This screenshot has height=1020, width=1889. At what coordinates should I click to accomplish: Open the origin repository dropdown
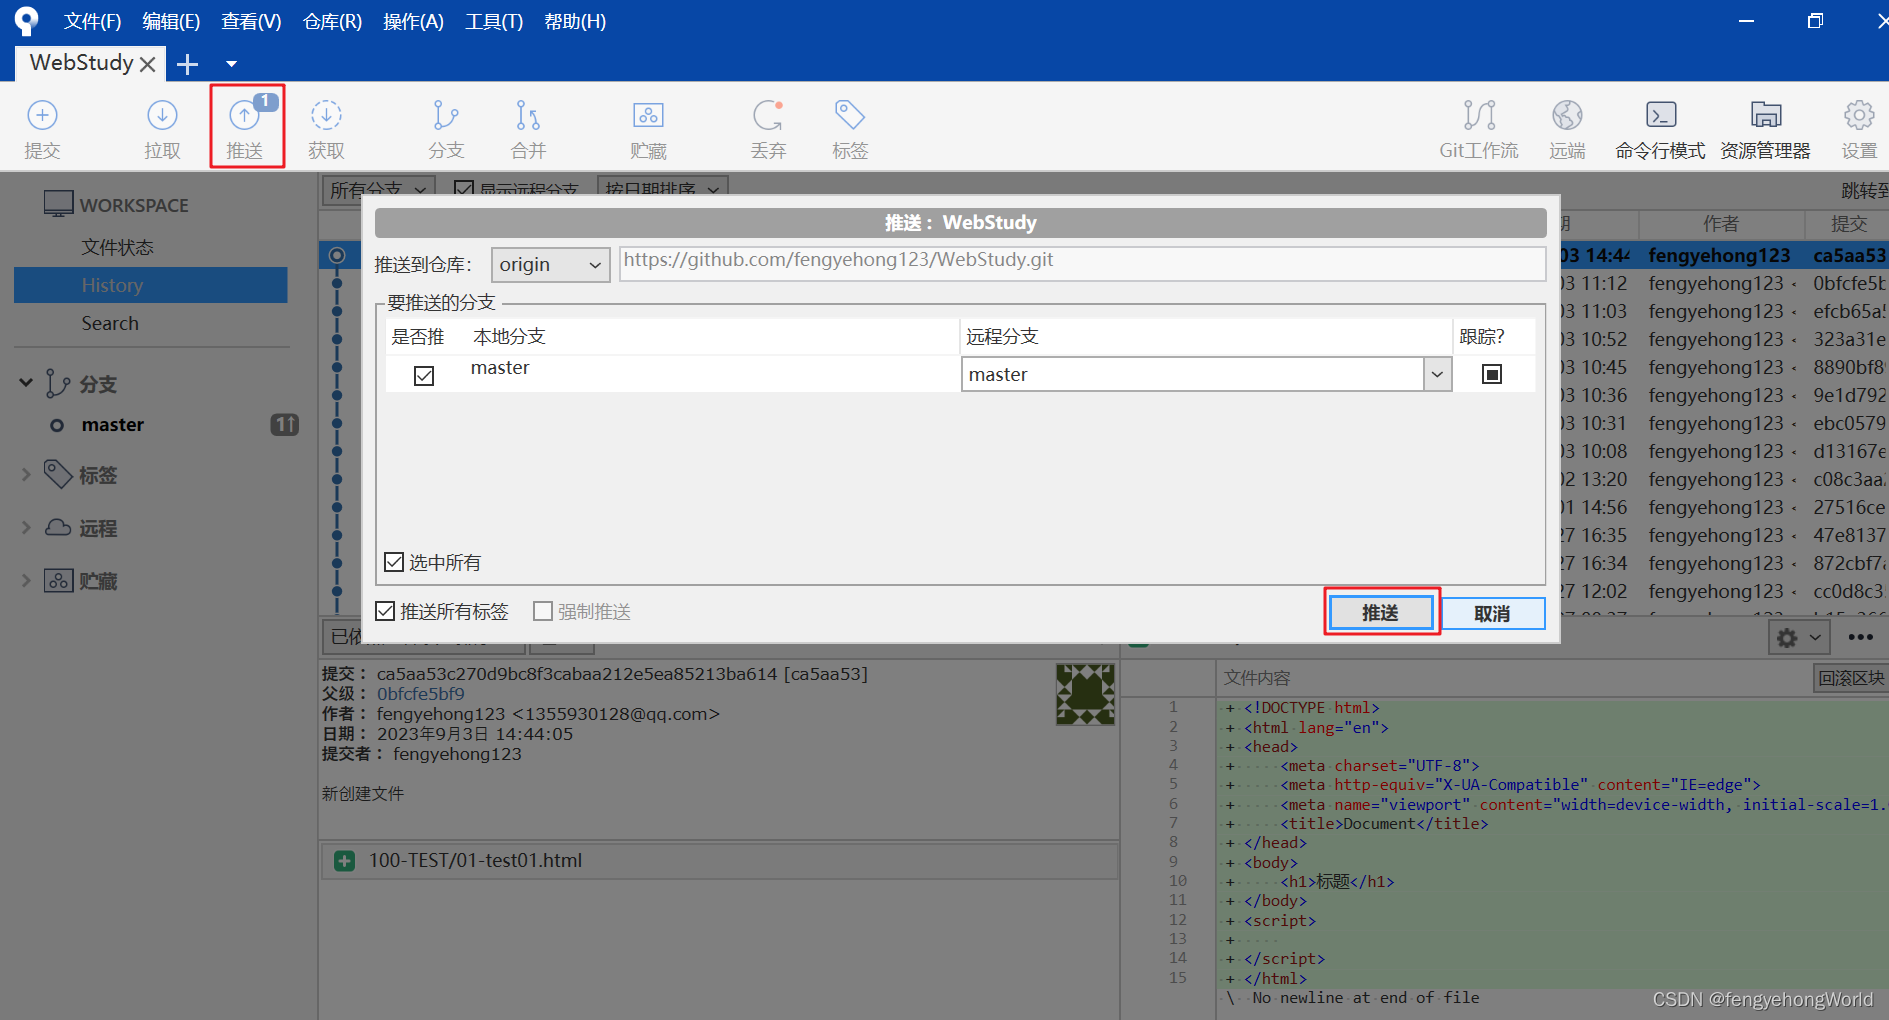point(551,265)
